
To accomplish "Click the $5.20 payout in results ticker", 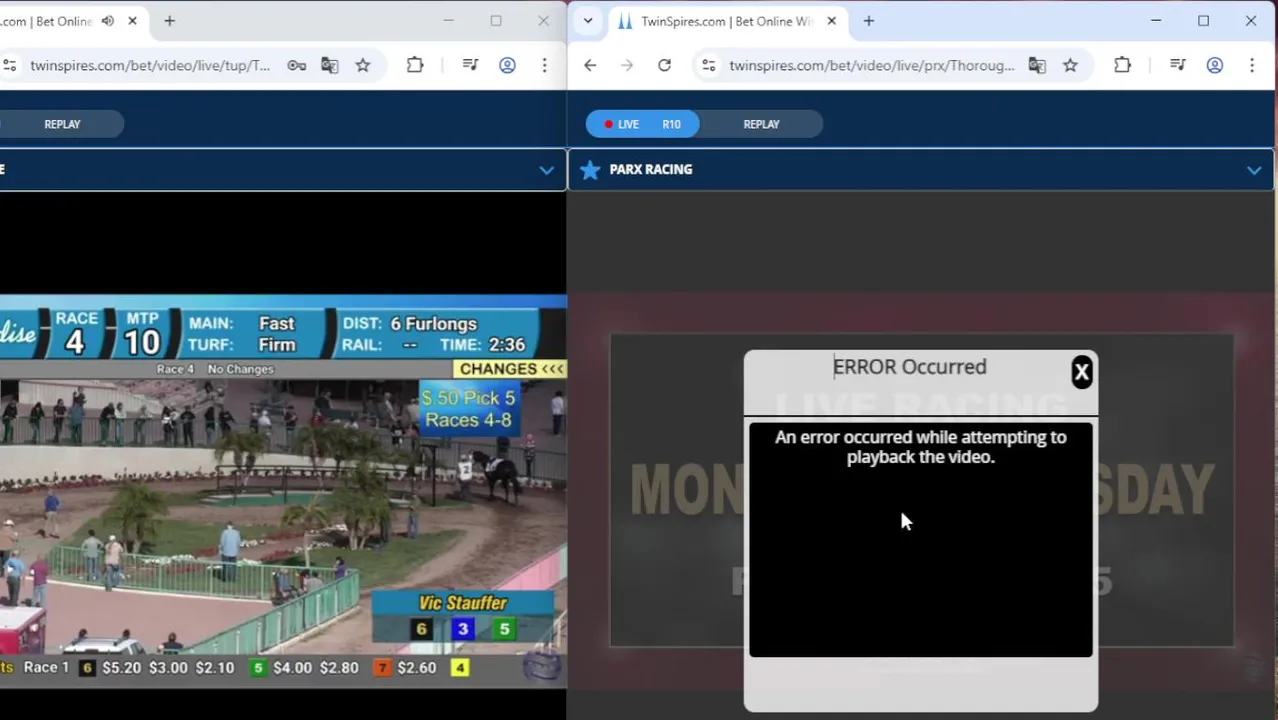I will click(122, 668).
